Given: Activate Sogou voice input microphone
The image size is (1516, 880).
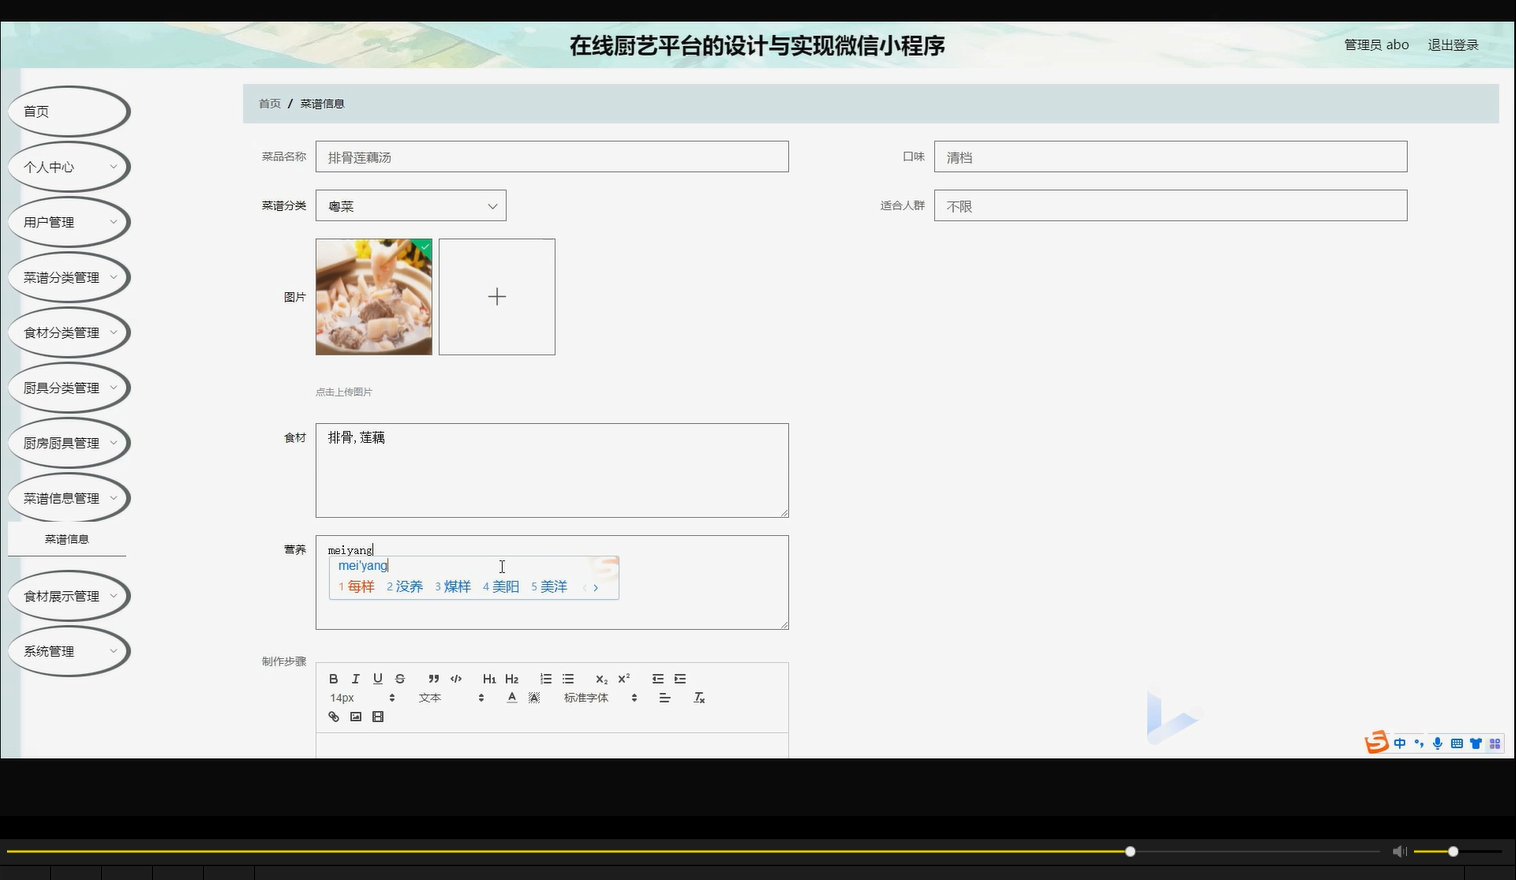Looking at the screenshot, I should point(1437,743).
